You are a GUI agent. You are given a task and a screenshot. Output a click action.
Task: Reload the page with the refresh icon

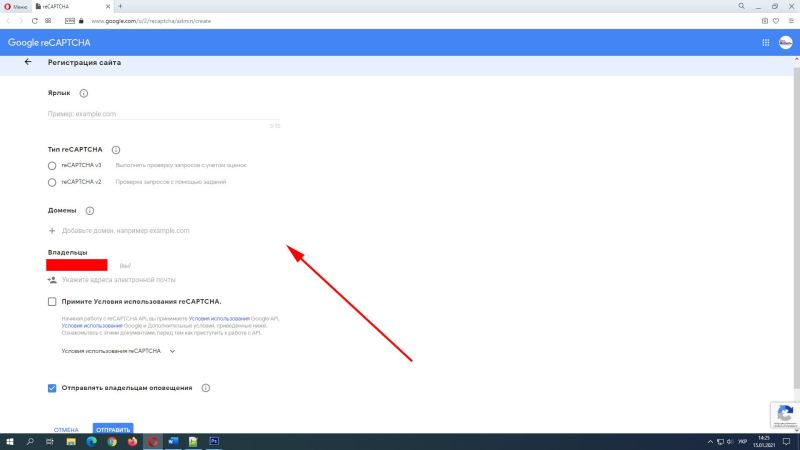pyautogui.click(x=35, y=21)
